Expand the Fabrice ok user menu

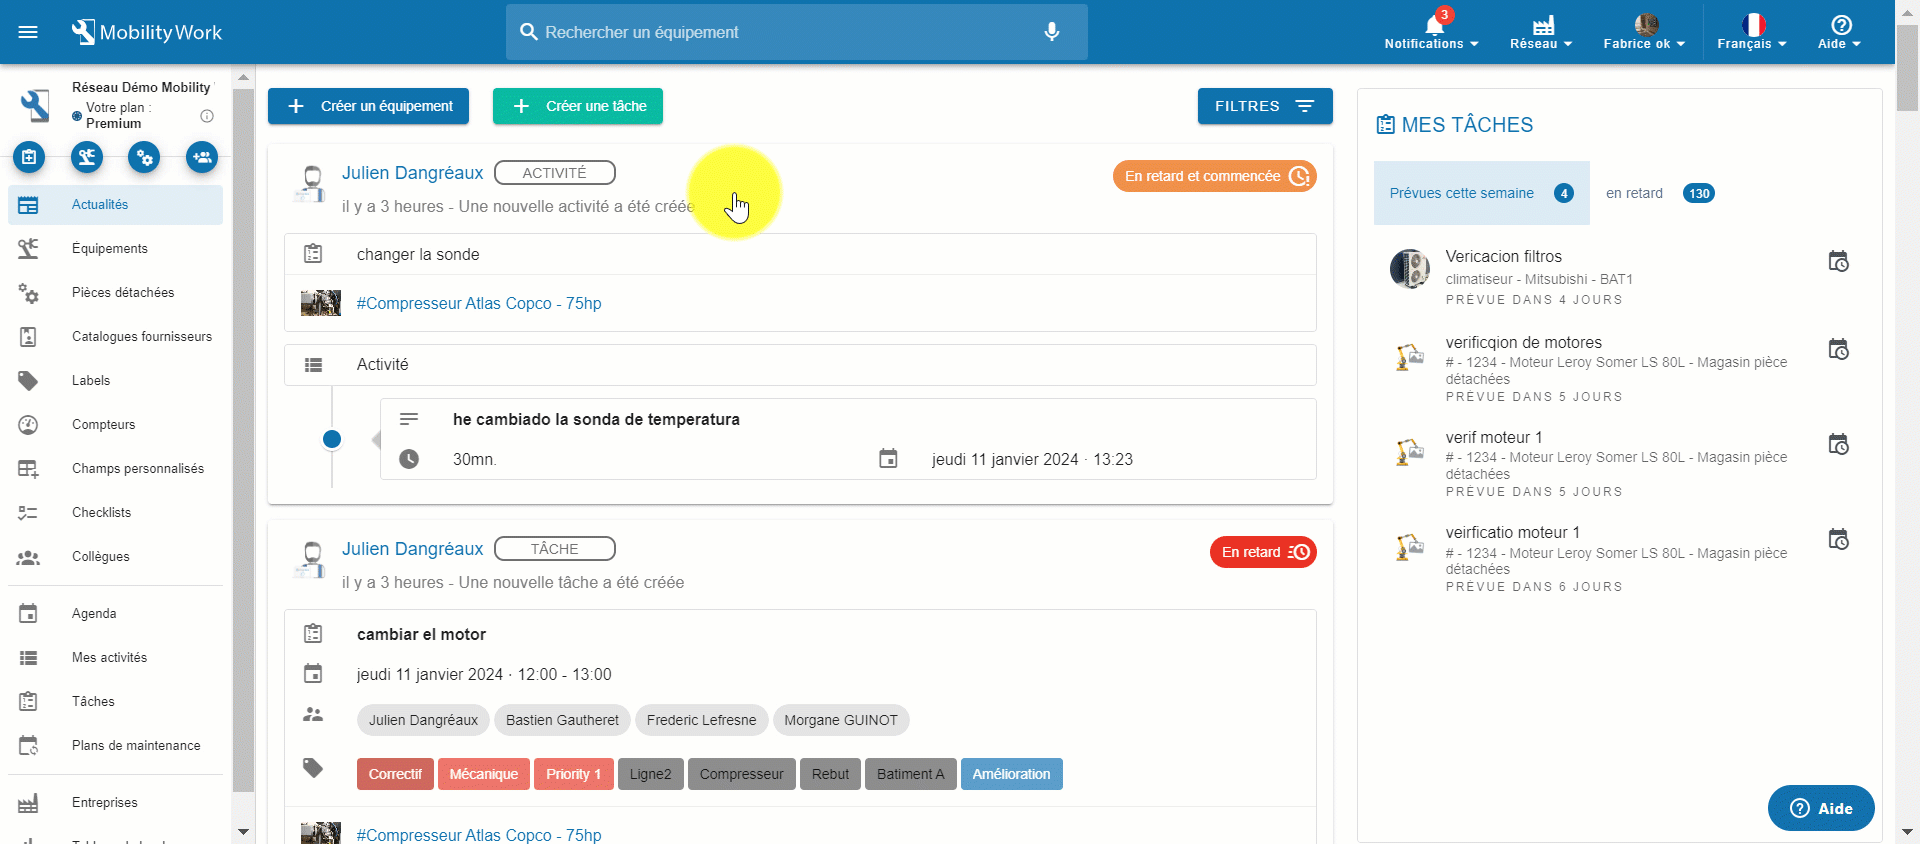point(1644,32)
